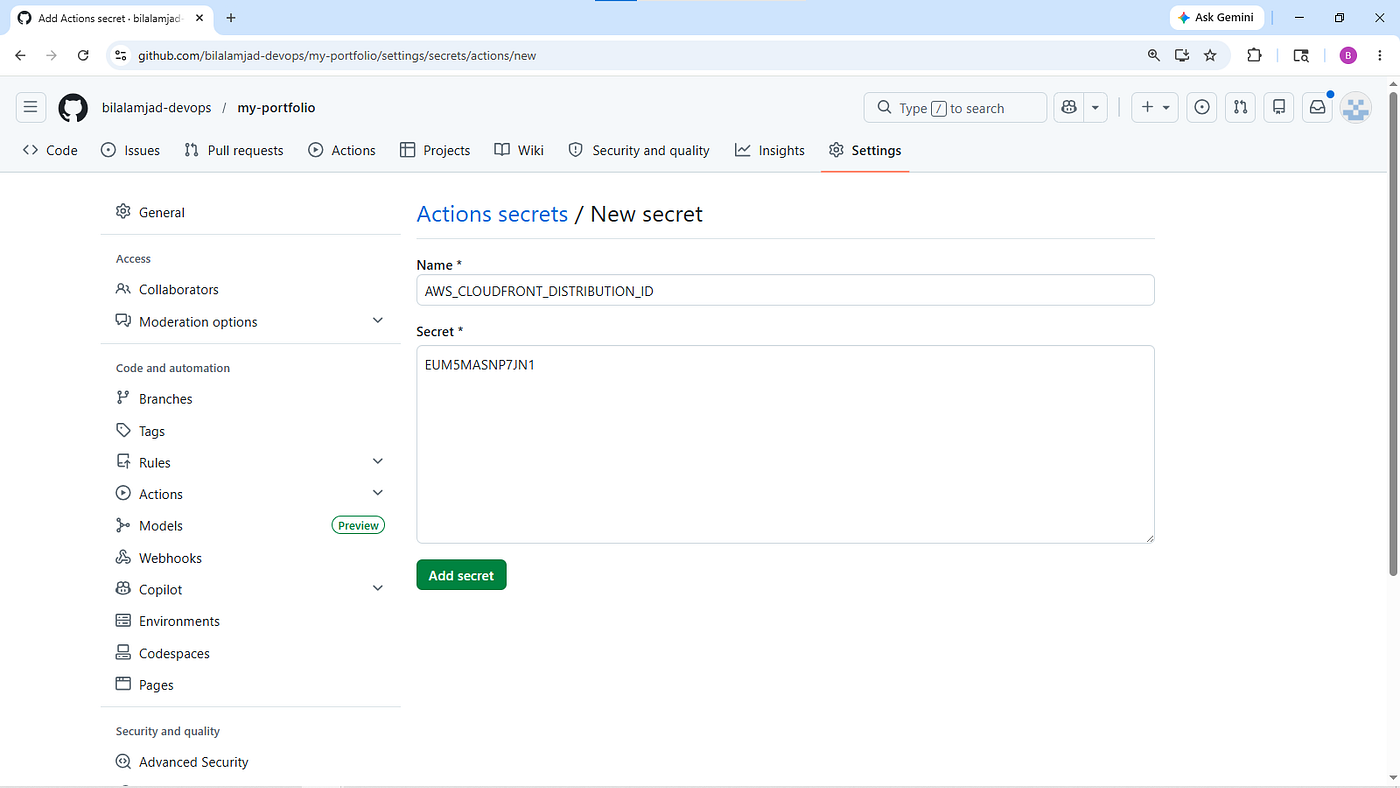This screenshot has height=788, width=1400.
Task: Expand the sidebar Actions section chevron
Action: tap(378, 493)
